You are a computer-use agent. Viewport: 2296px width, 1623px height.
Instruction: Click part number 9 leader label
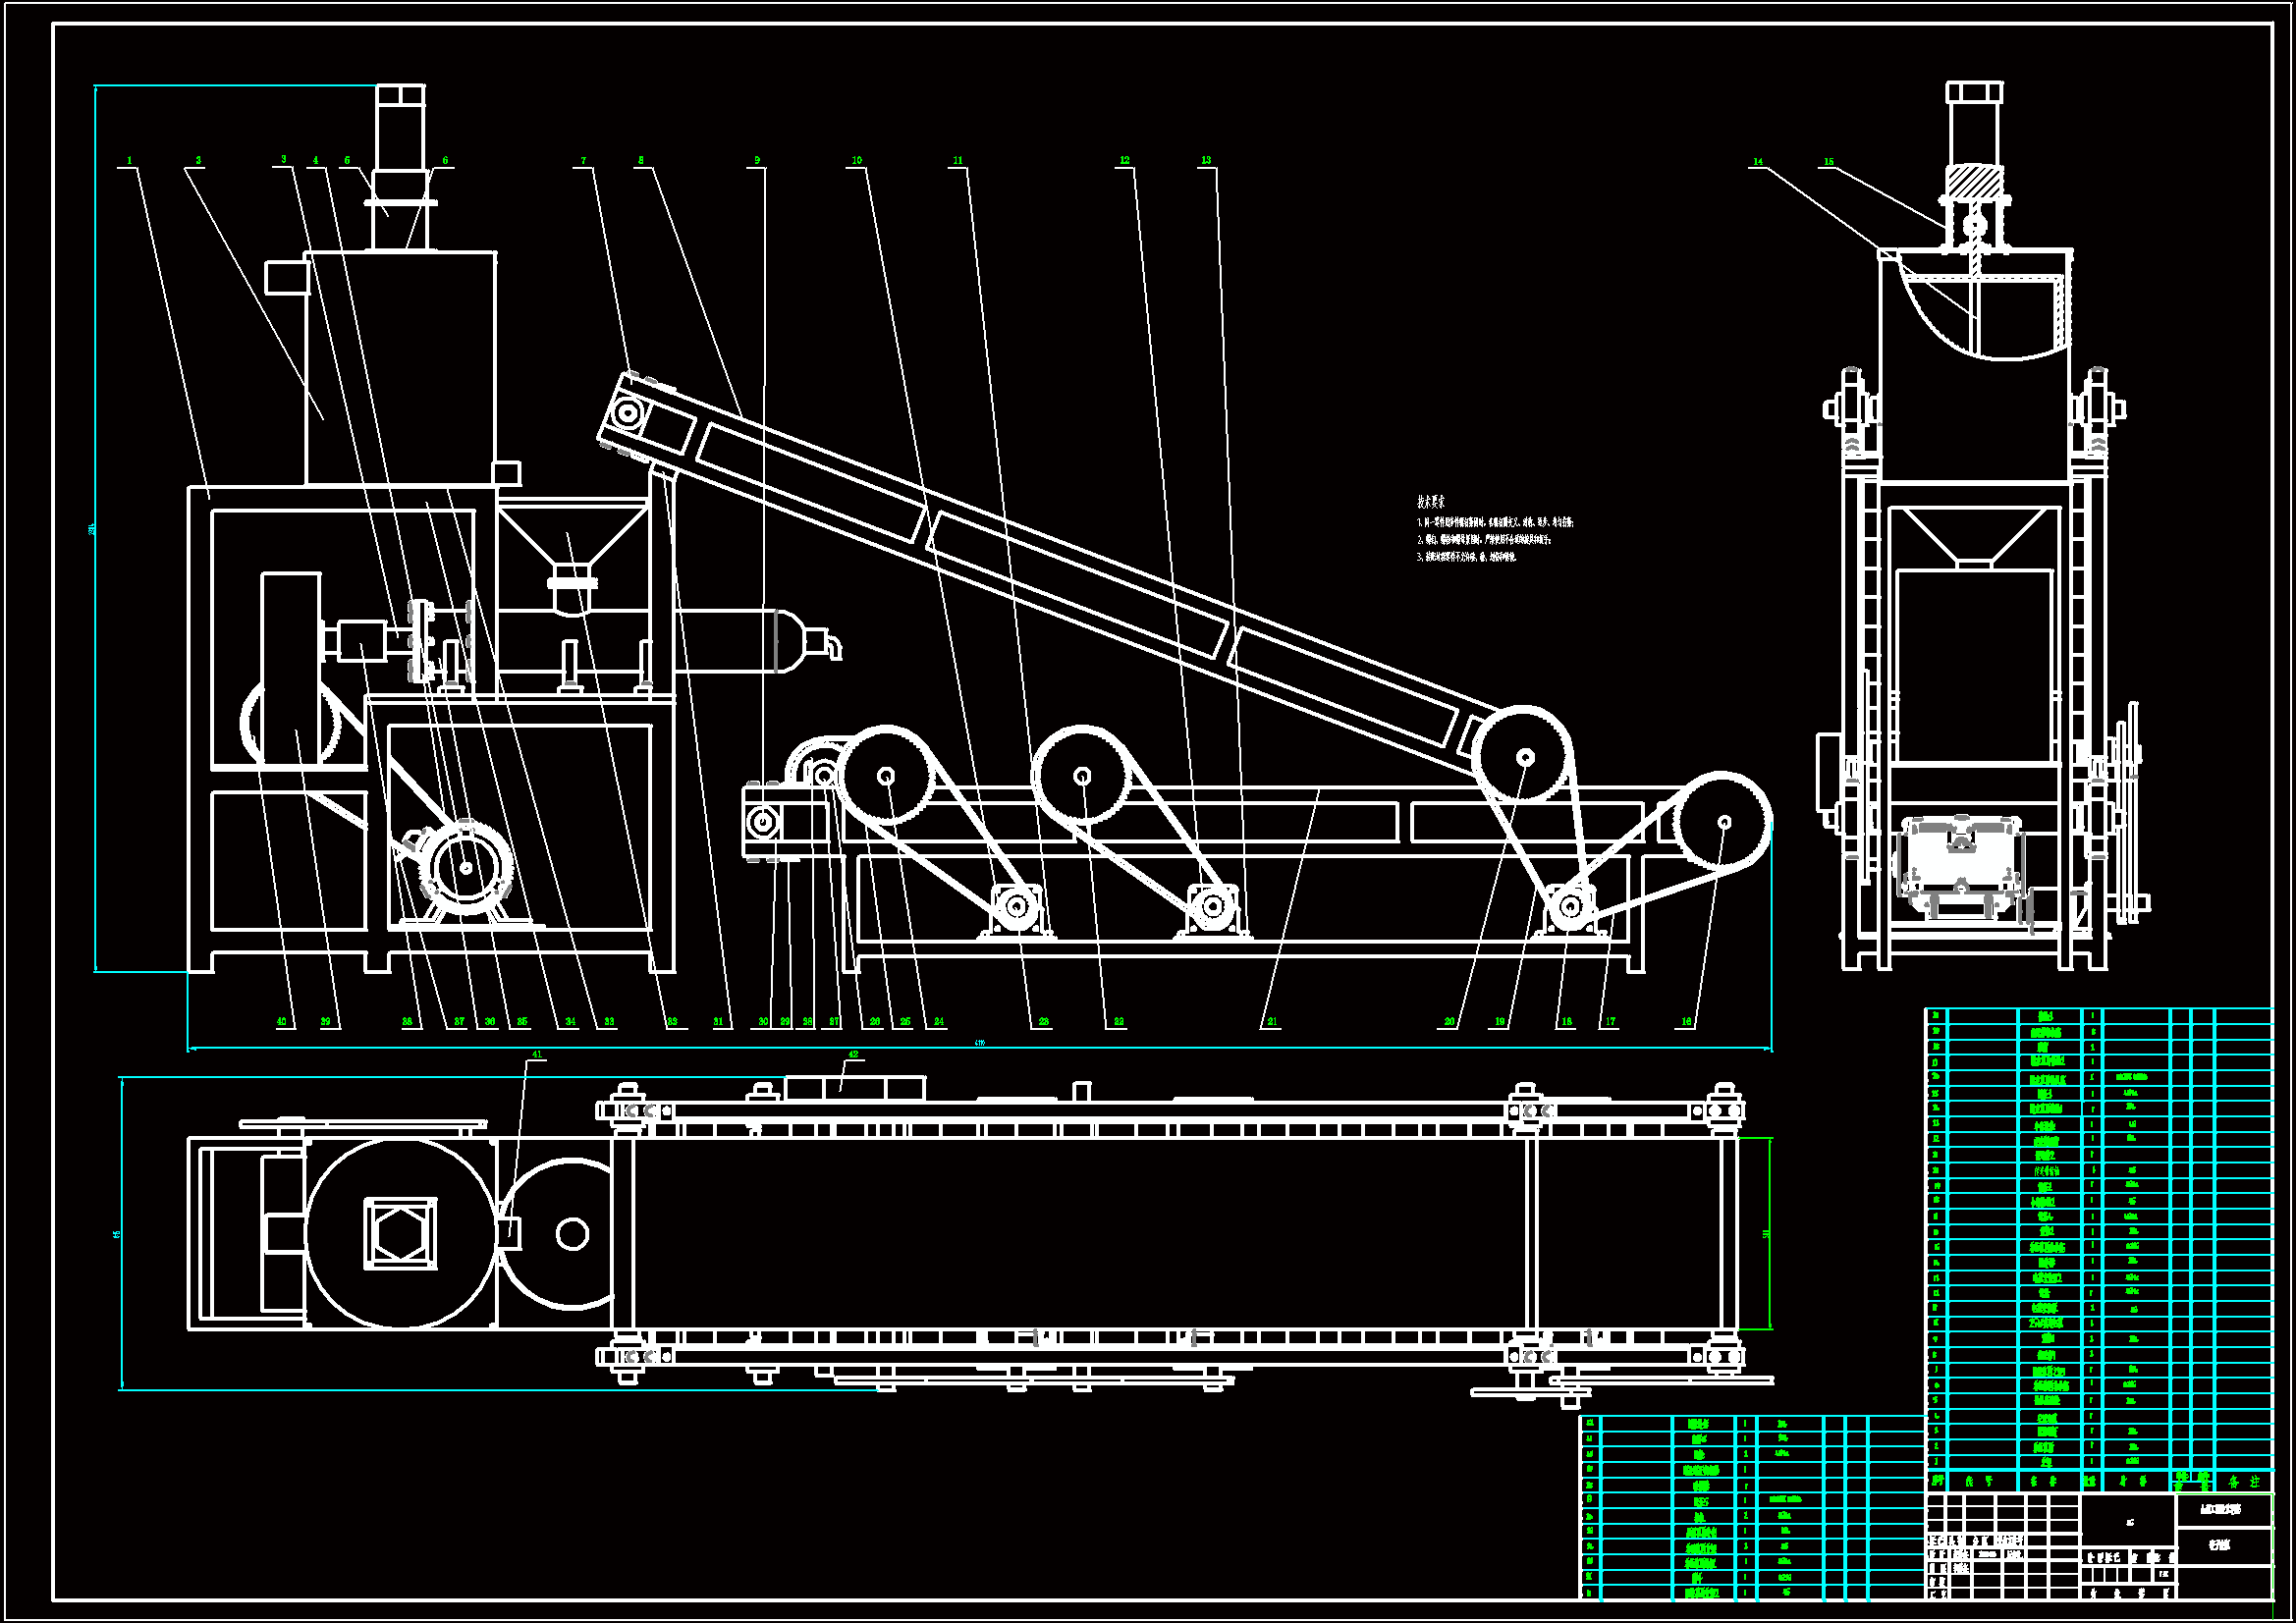pos(757,160)
